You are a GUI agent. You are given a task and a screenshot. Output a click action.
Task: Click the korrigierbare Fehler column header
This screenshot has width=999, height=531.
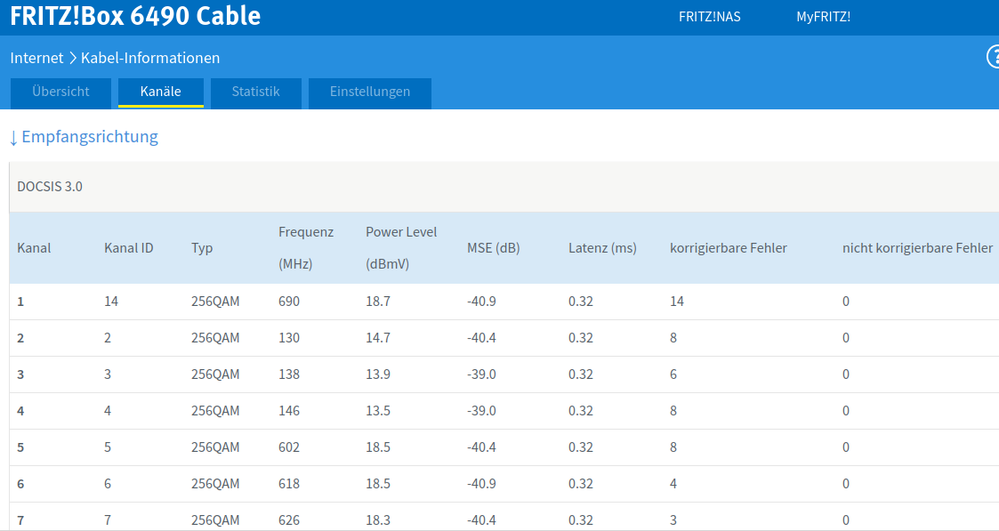[x=728, y=248]
